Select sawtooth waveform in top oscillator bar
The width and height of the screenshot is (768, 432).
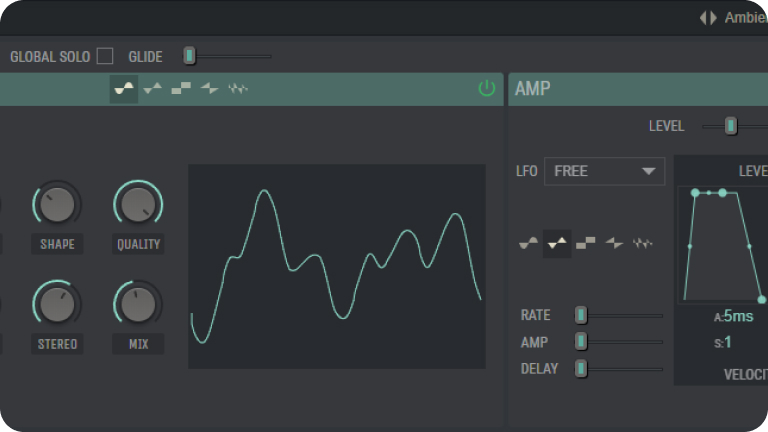209,89
